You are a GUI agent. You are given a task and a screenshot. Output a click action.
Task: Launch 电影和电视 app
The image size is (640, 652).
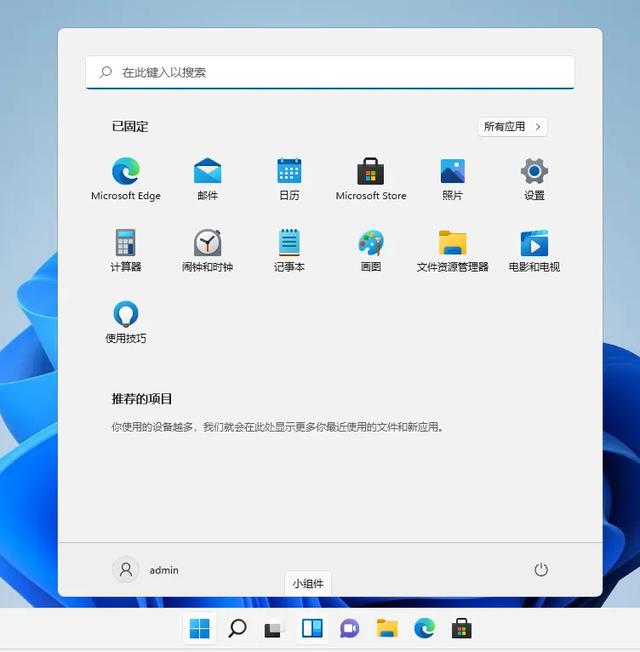pos(534,250)
